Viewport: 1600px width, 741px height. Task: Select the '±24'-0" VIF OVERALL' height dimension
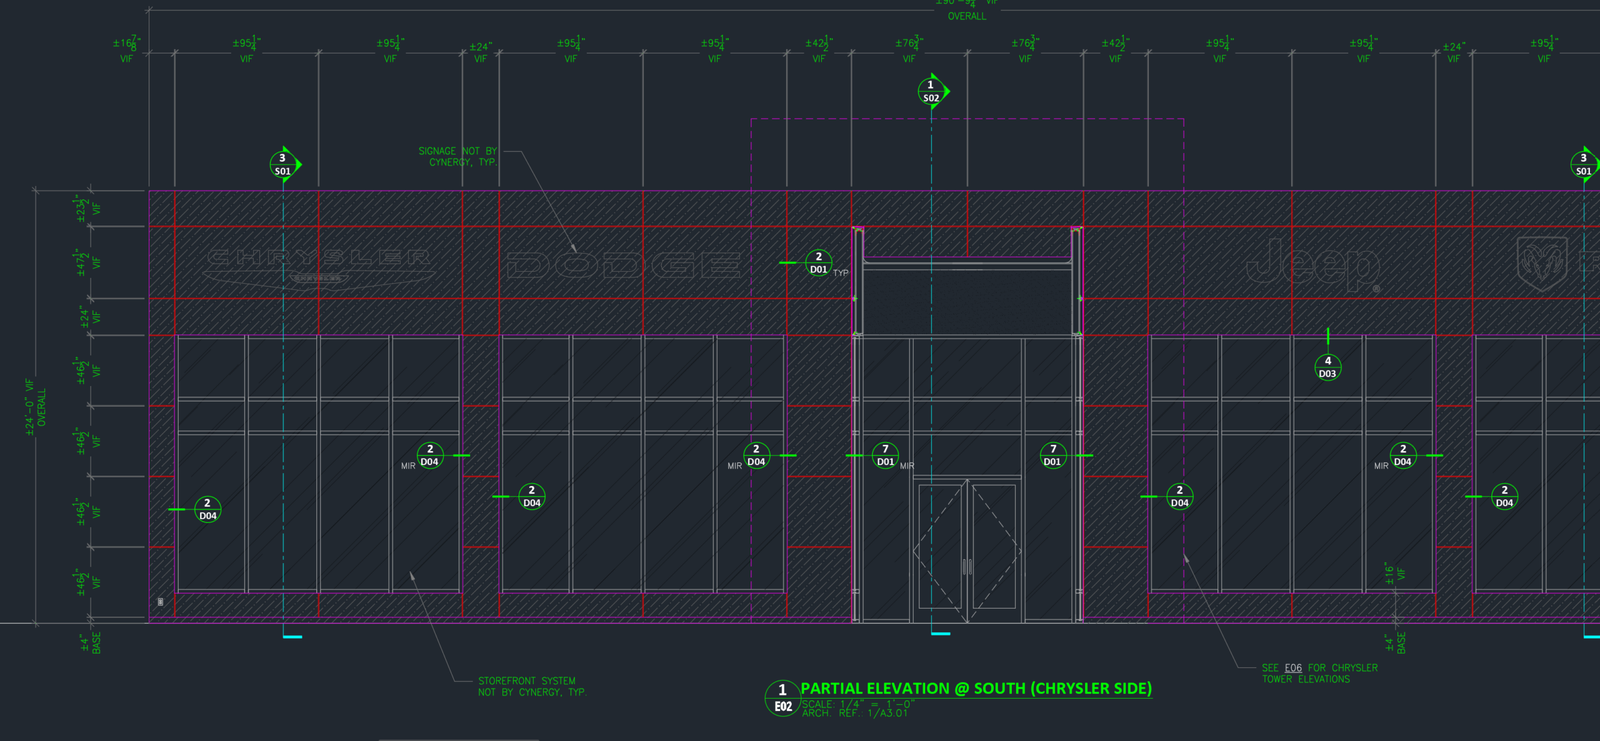click(x=36, y=406)
